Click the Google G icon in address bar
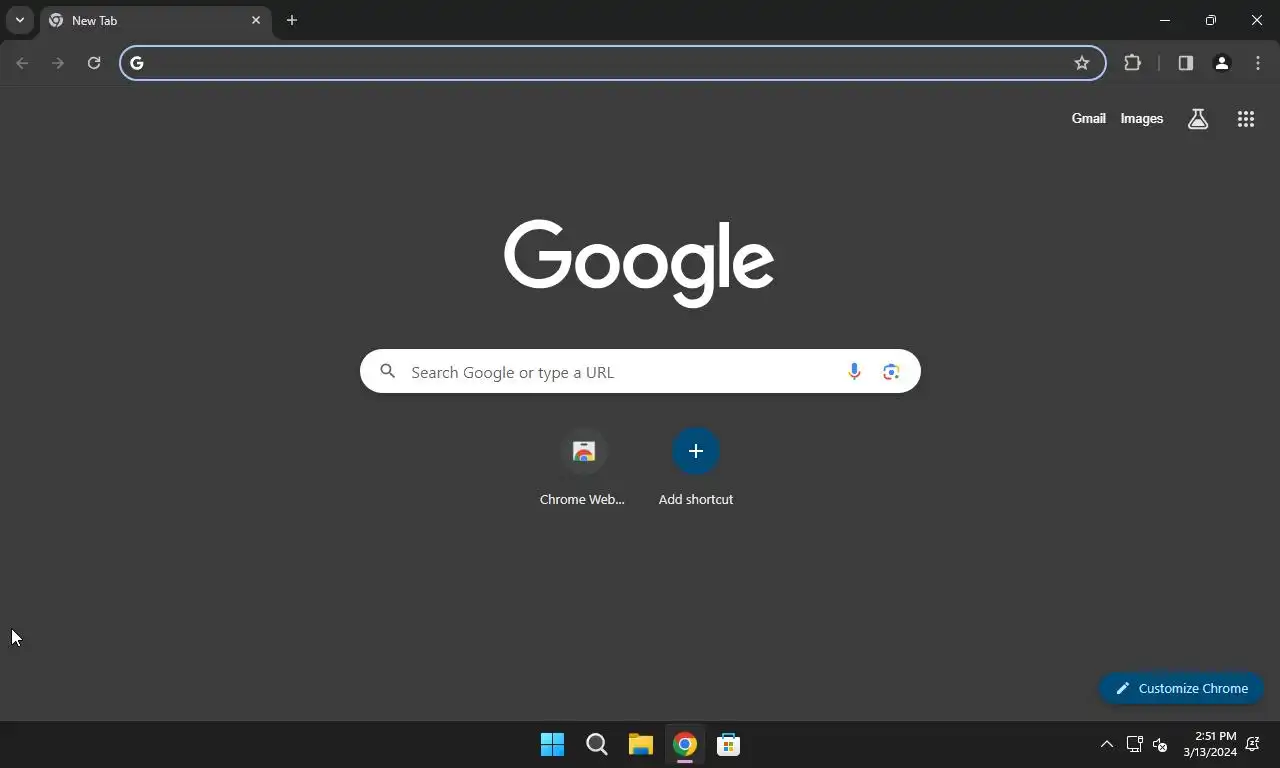Image resolution: width=1280 pixels, height=768 pixels. coord(137,63)
